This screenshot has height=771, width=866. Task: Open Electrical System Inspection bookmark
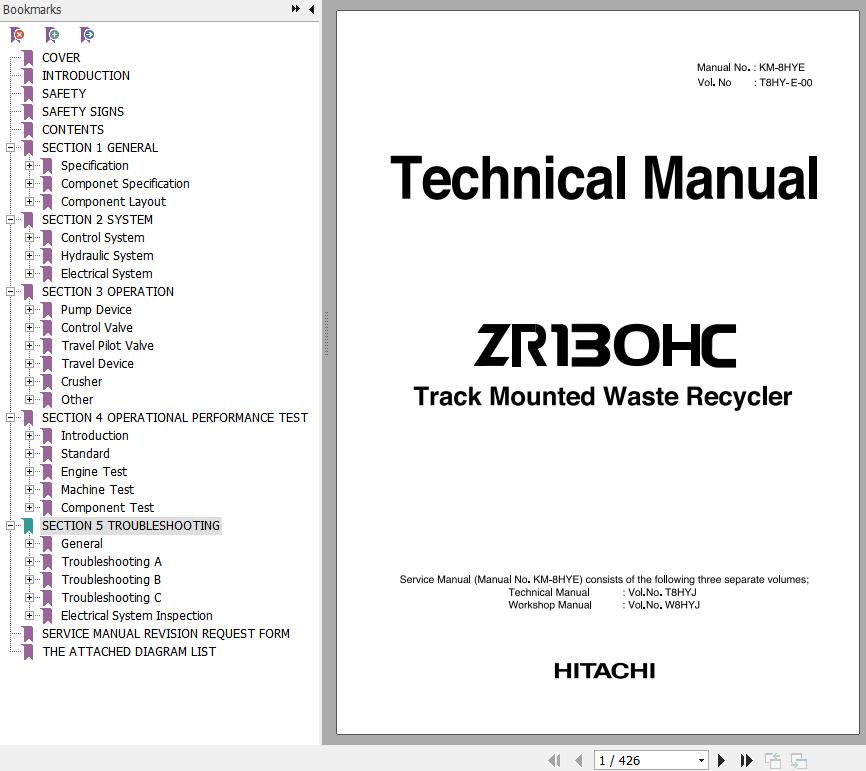pos(136,615)
